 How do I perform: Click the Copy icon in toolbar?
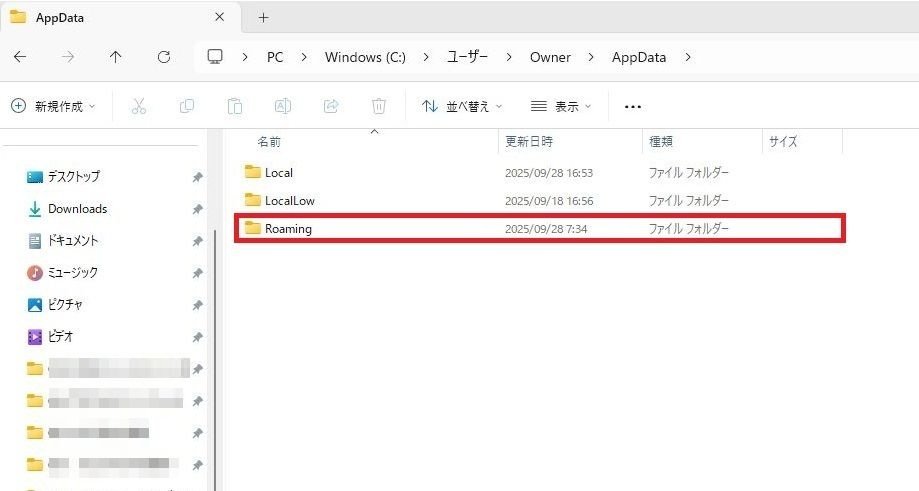[x=186, y=106]
